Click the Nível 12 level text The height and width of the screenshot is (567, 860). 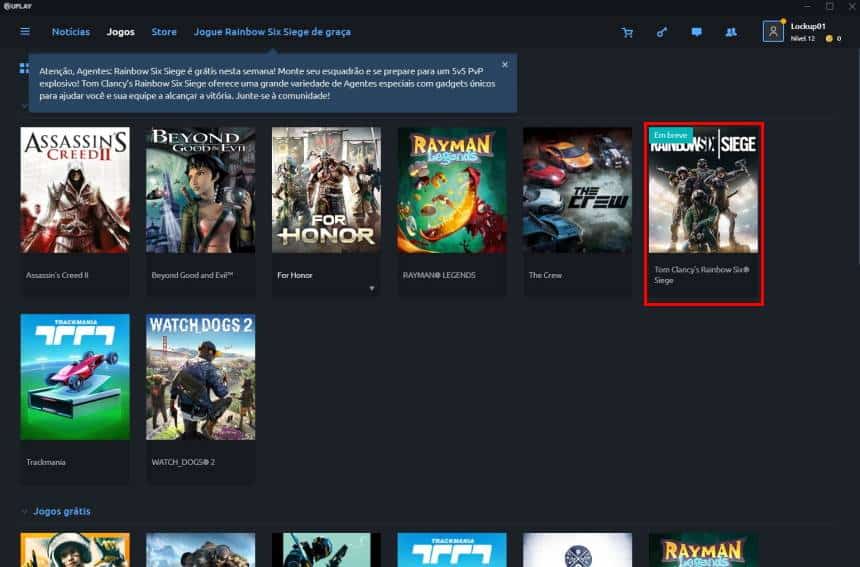click(802, 38)
